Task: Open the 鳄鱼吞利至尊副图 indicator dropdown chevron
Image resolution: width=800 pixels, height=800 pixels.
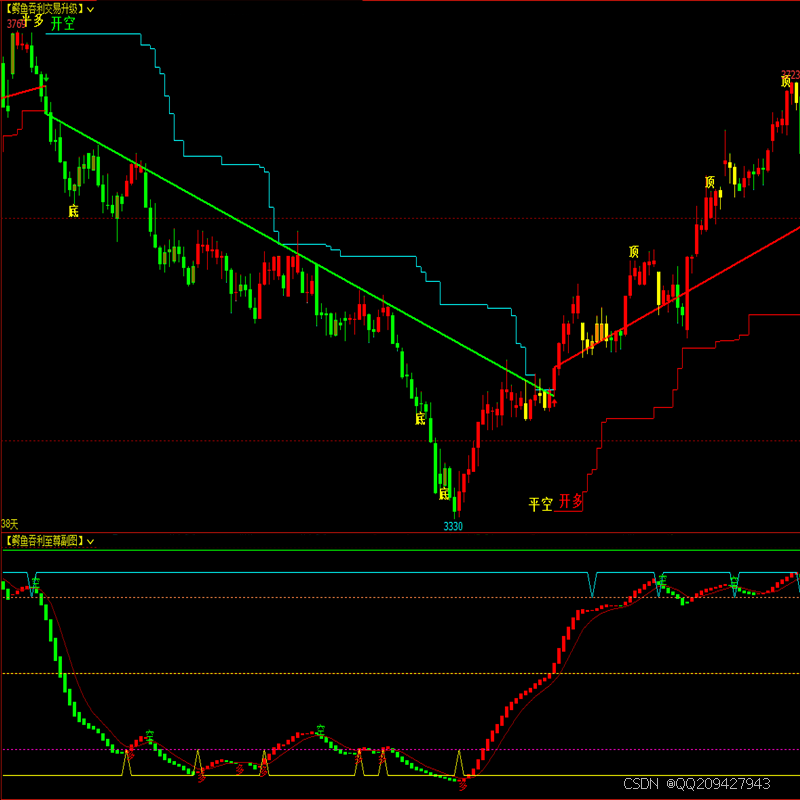Action: pos(91,541)
